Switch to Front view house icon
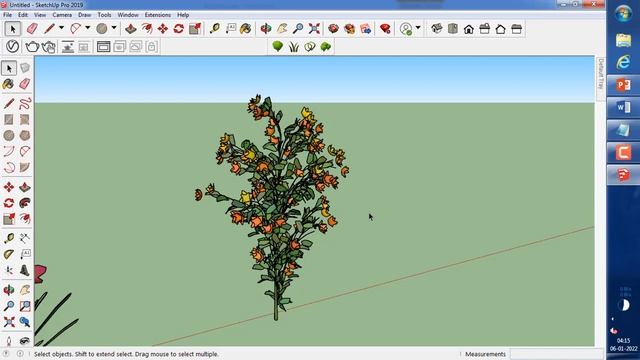 pyautogui.click(x=469, y=29)
